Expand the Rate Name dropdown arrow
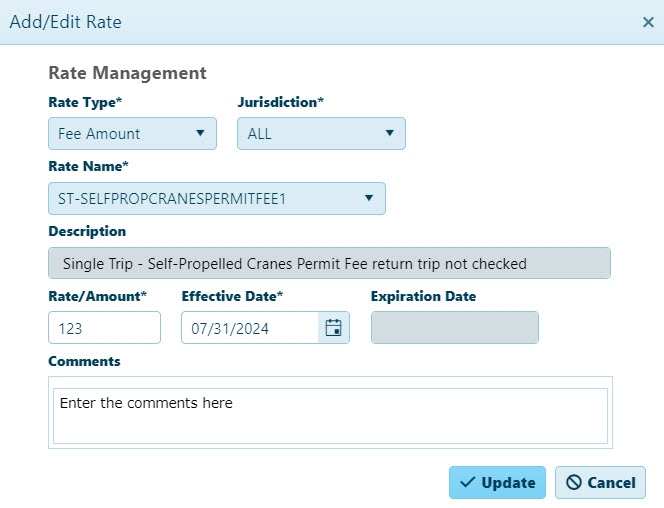This screenshot has height=508, width=664. [x=369, y=198]
